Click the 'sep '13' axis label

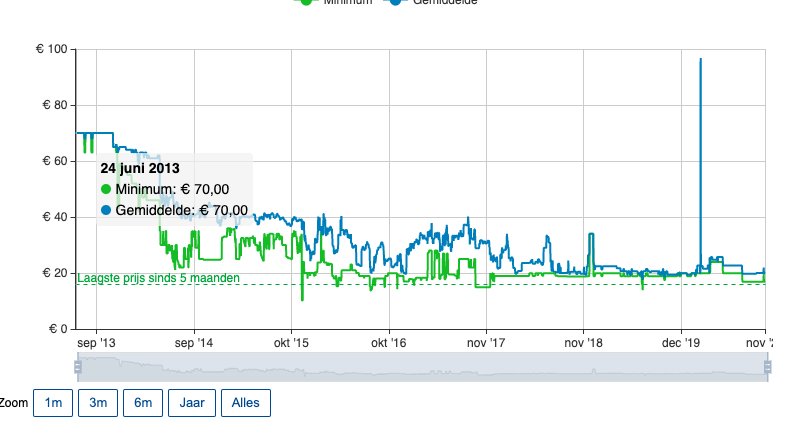pyautogui.click(x=96, y=343)
